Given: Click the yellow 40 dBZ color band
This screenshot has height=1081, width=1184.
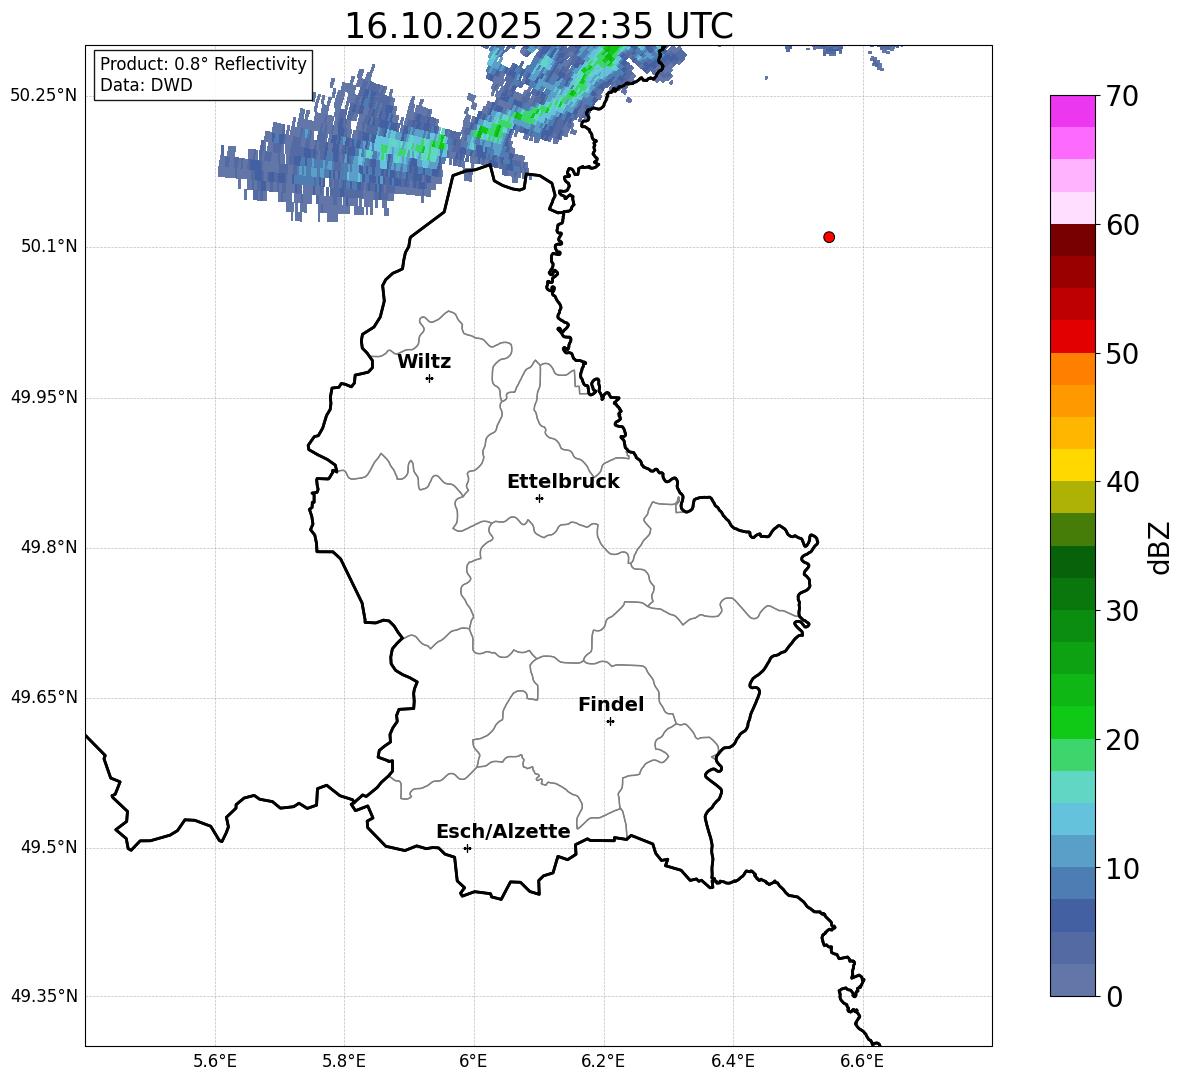Looking at the screenshot, I should click(x=1072, y=466).
